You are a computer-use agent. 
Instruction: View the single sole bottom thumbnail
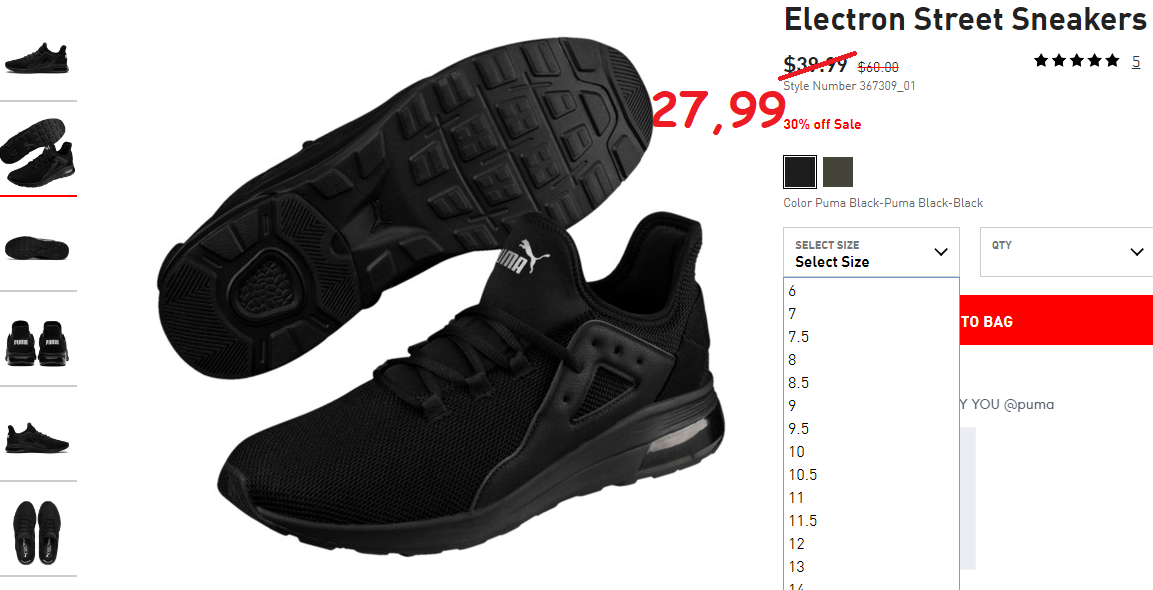click(x=37, y=247)
